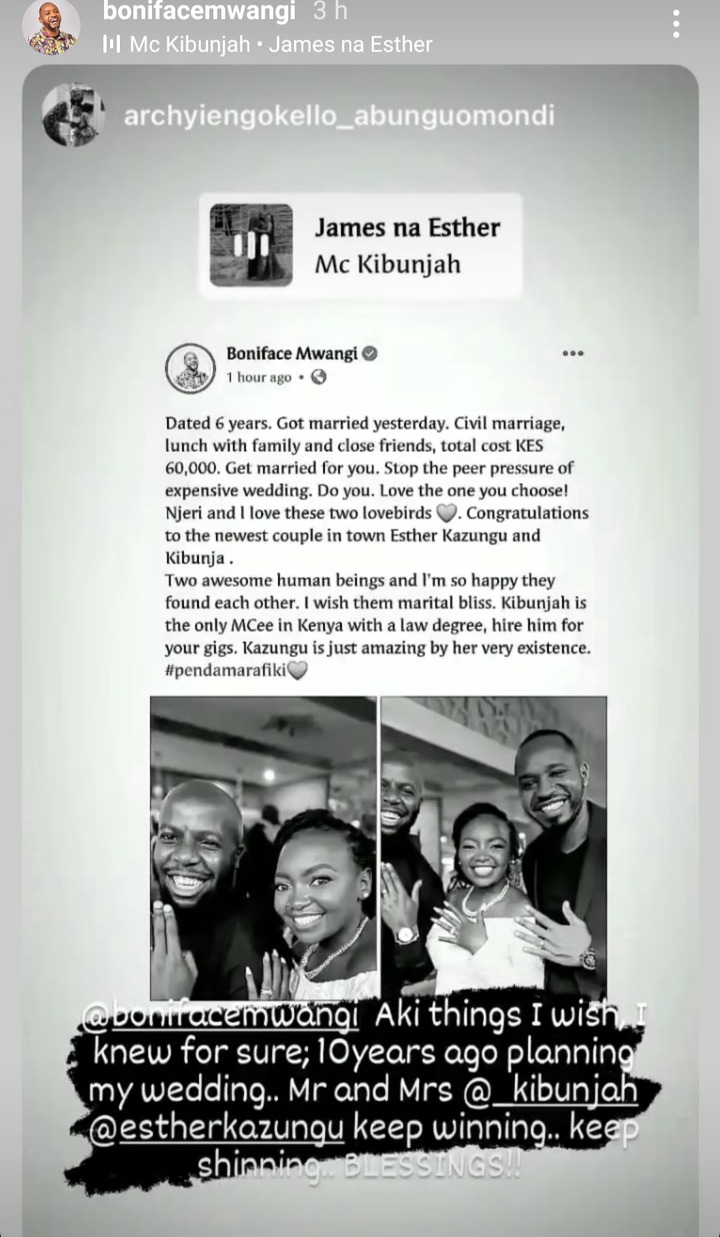Open the left couple selfie photo
The image size is (720, 1237).
[x=263, y=848]
